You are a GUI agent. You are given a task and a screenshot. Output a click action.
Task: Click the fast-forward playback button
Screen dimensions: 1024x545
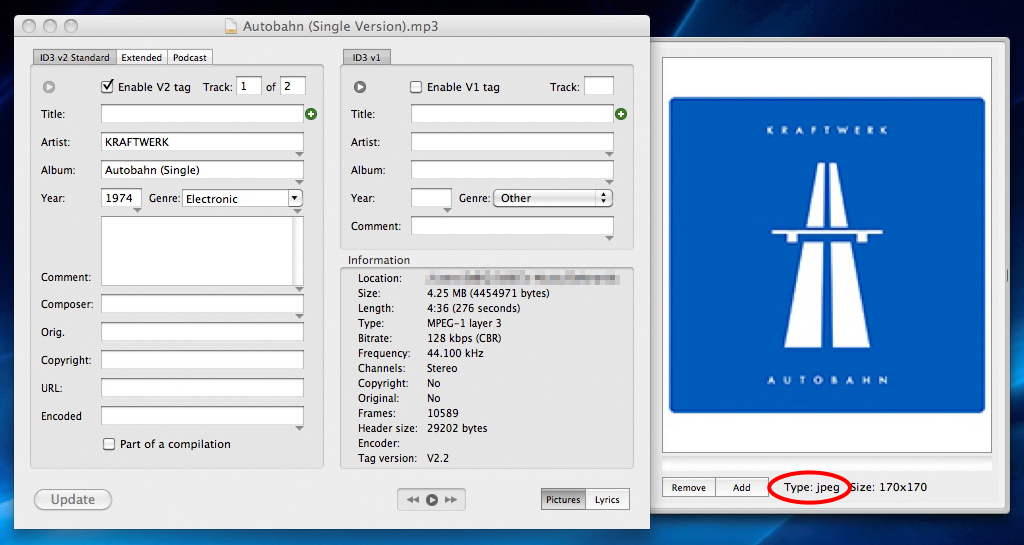(x=451, y=500)
